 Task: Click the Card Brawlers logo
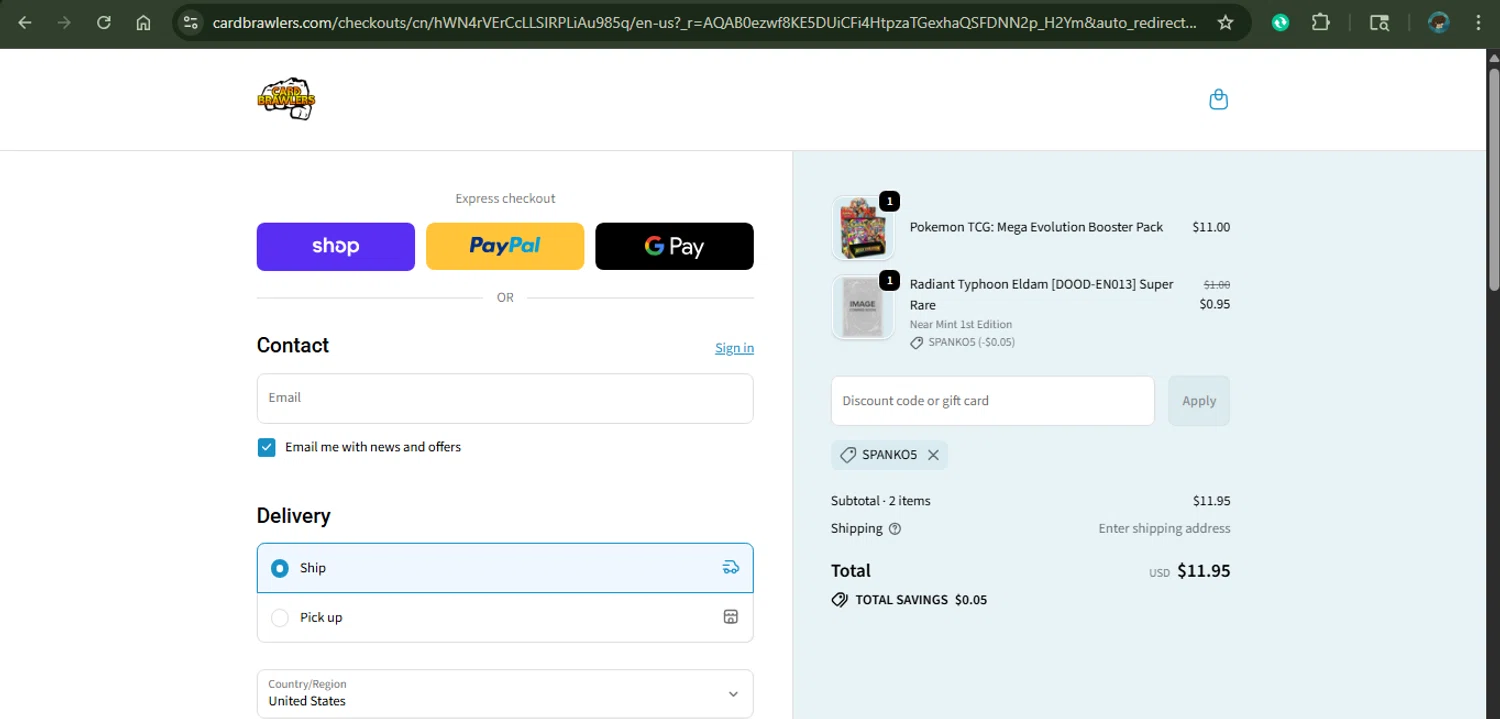click(286, 99)
